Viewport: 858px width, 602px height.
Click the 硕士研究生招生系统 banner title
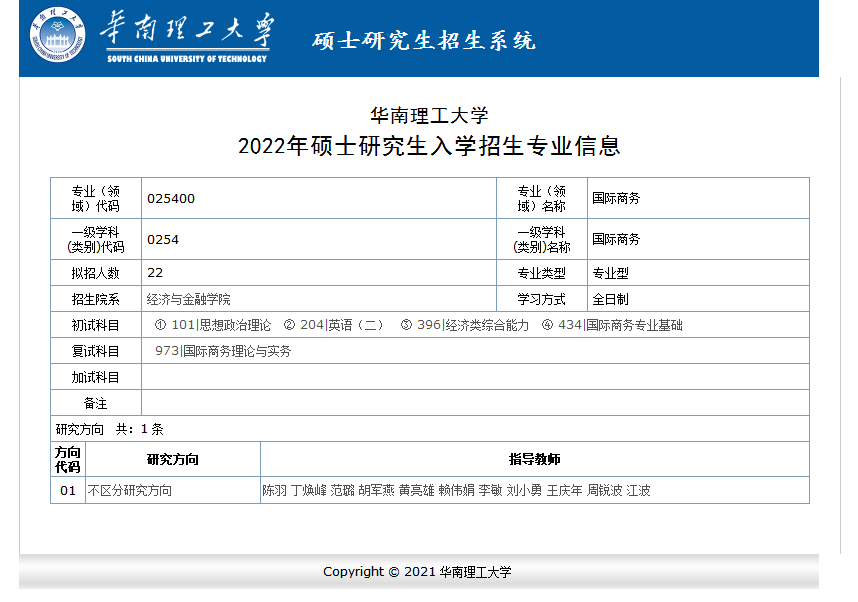(424, 40)
